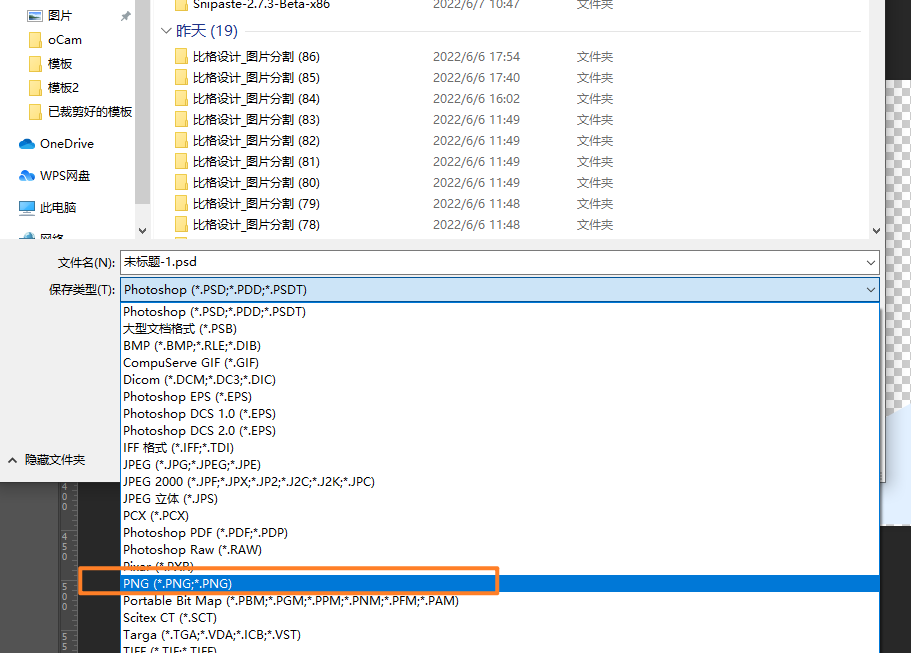Click folder icon of 比格设计_图片分割 (82)
The width and height of the screenshot is (911, 653).
click(181, 141)
